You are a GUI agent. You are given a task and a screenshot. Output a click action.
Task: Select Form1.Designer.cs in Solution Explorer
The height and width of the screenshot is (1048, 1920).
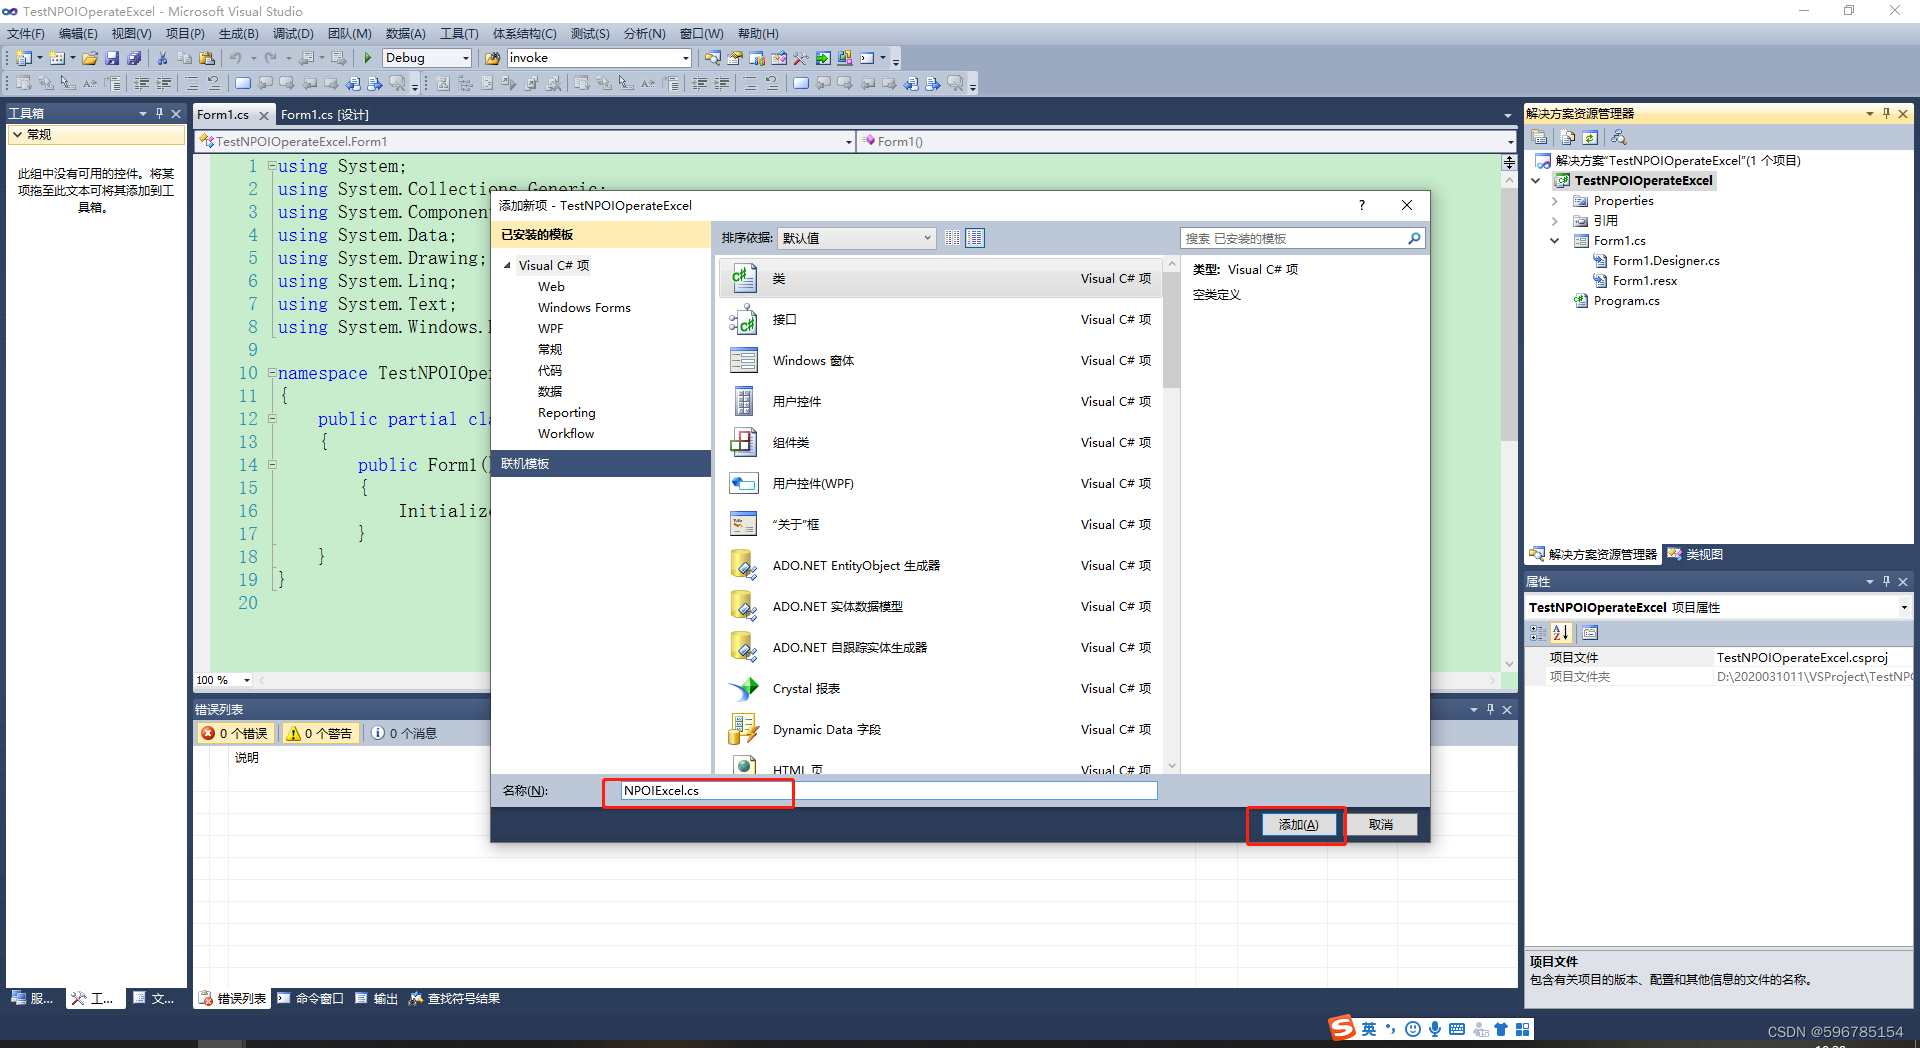[1665, 261]
